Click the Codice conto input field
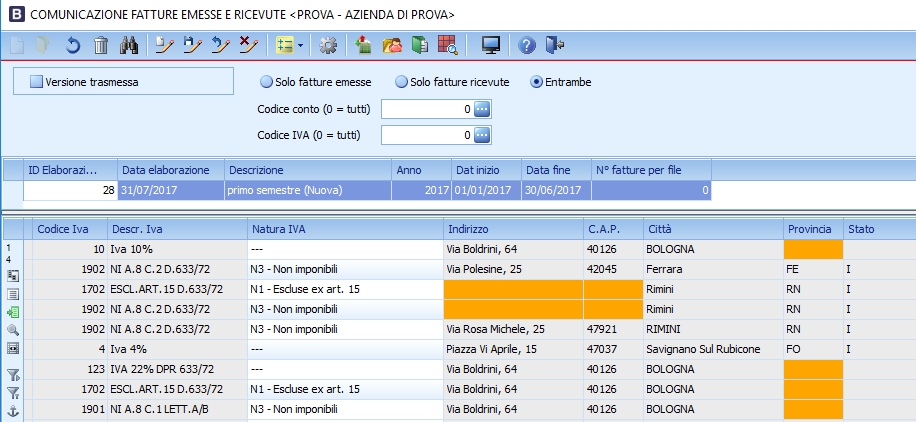The image size is (916, 422). coord(427,109)
